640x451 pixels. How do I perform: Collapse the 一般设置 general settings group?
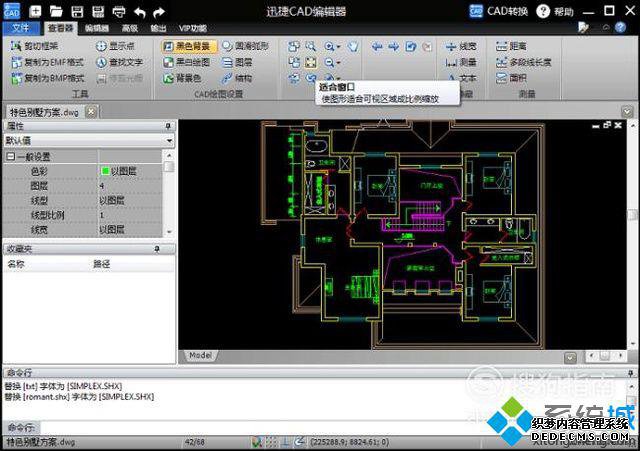point(11,156)
